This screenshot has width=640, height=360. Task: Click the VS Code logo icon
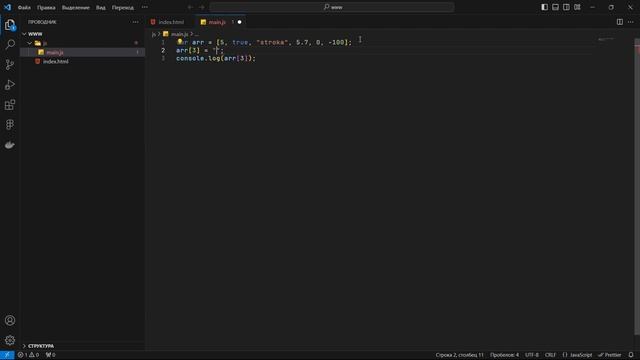[x=7, y=7]
